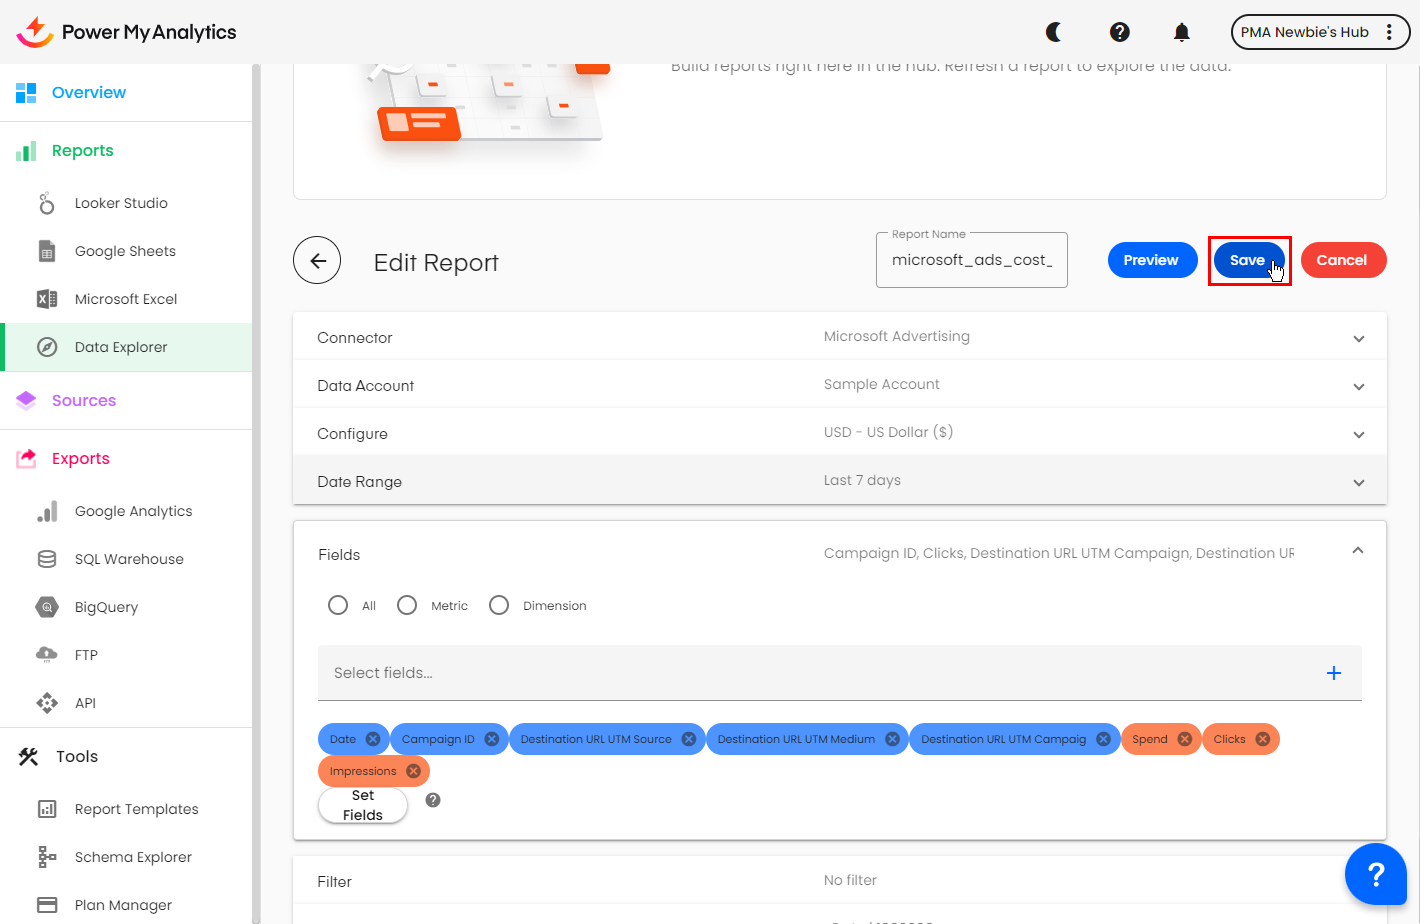Open Looker Studio in sidebar

[x=121, y=203]
